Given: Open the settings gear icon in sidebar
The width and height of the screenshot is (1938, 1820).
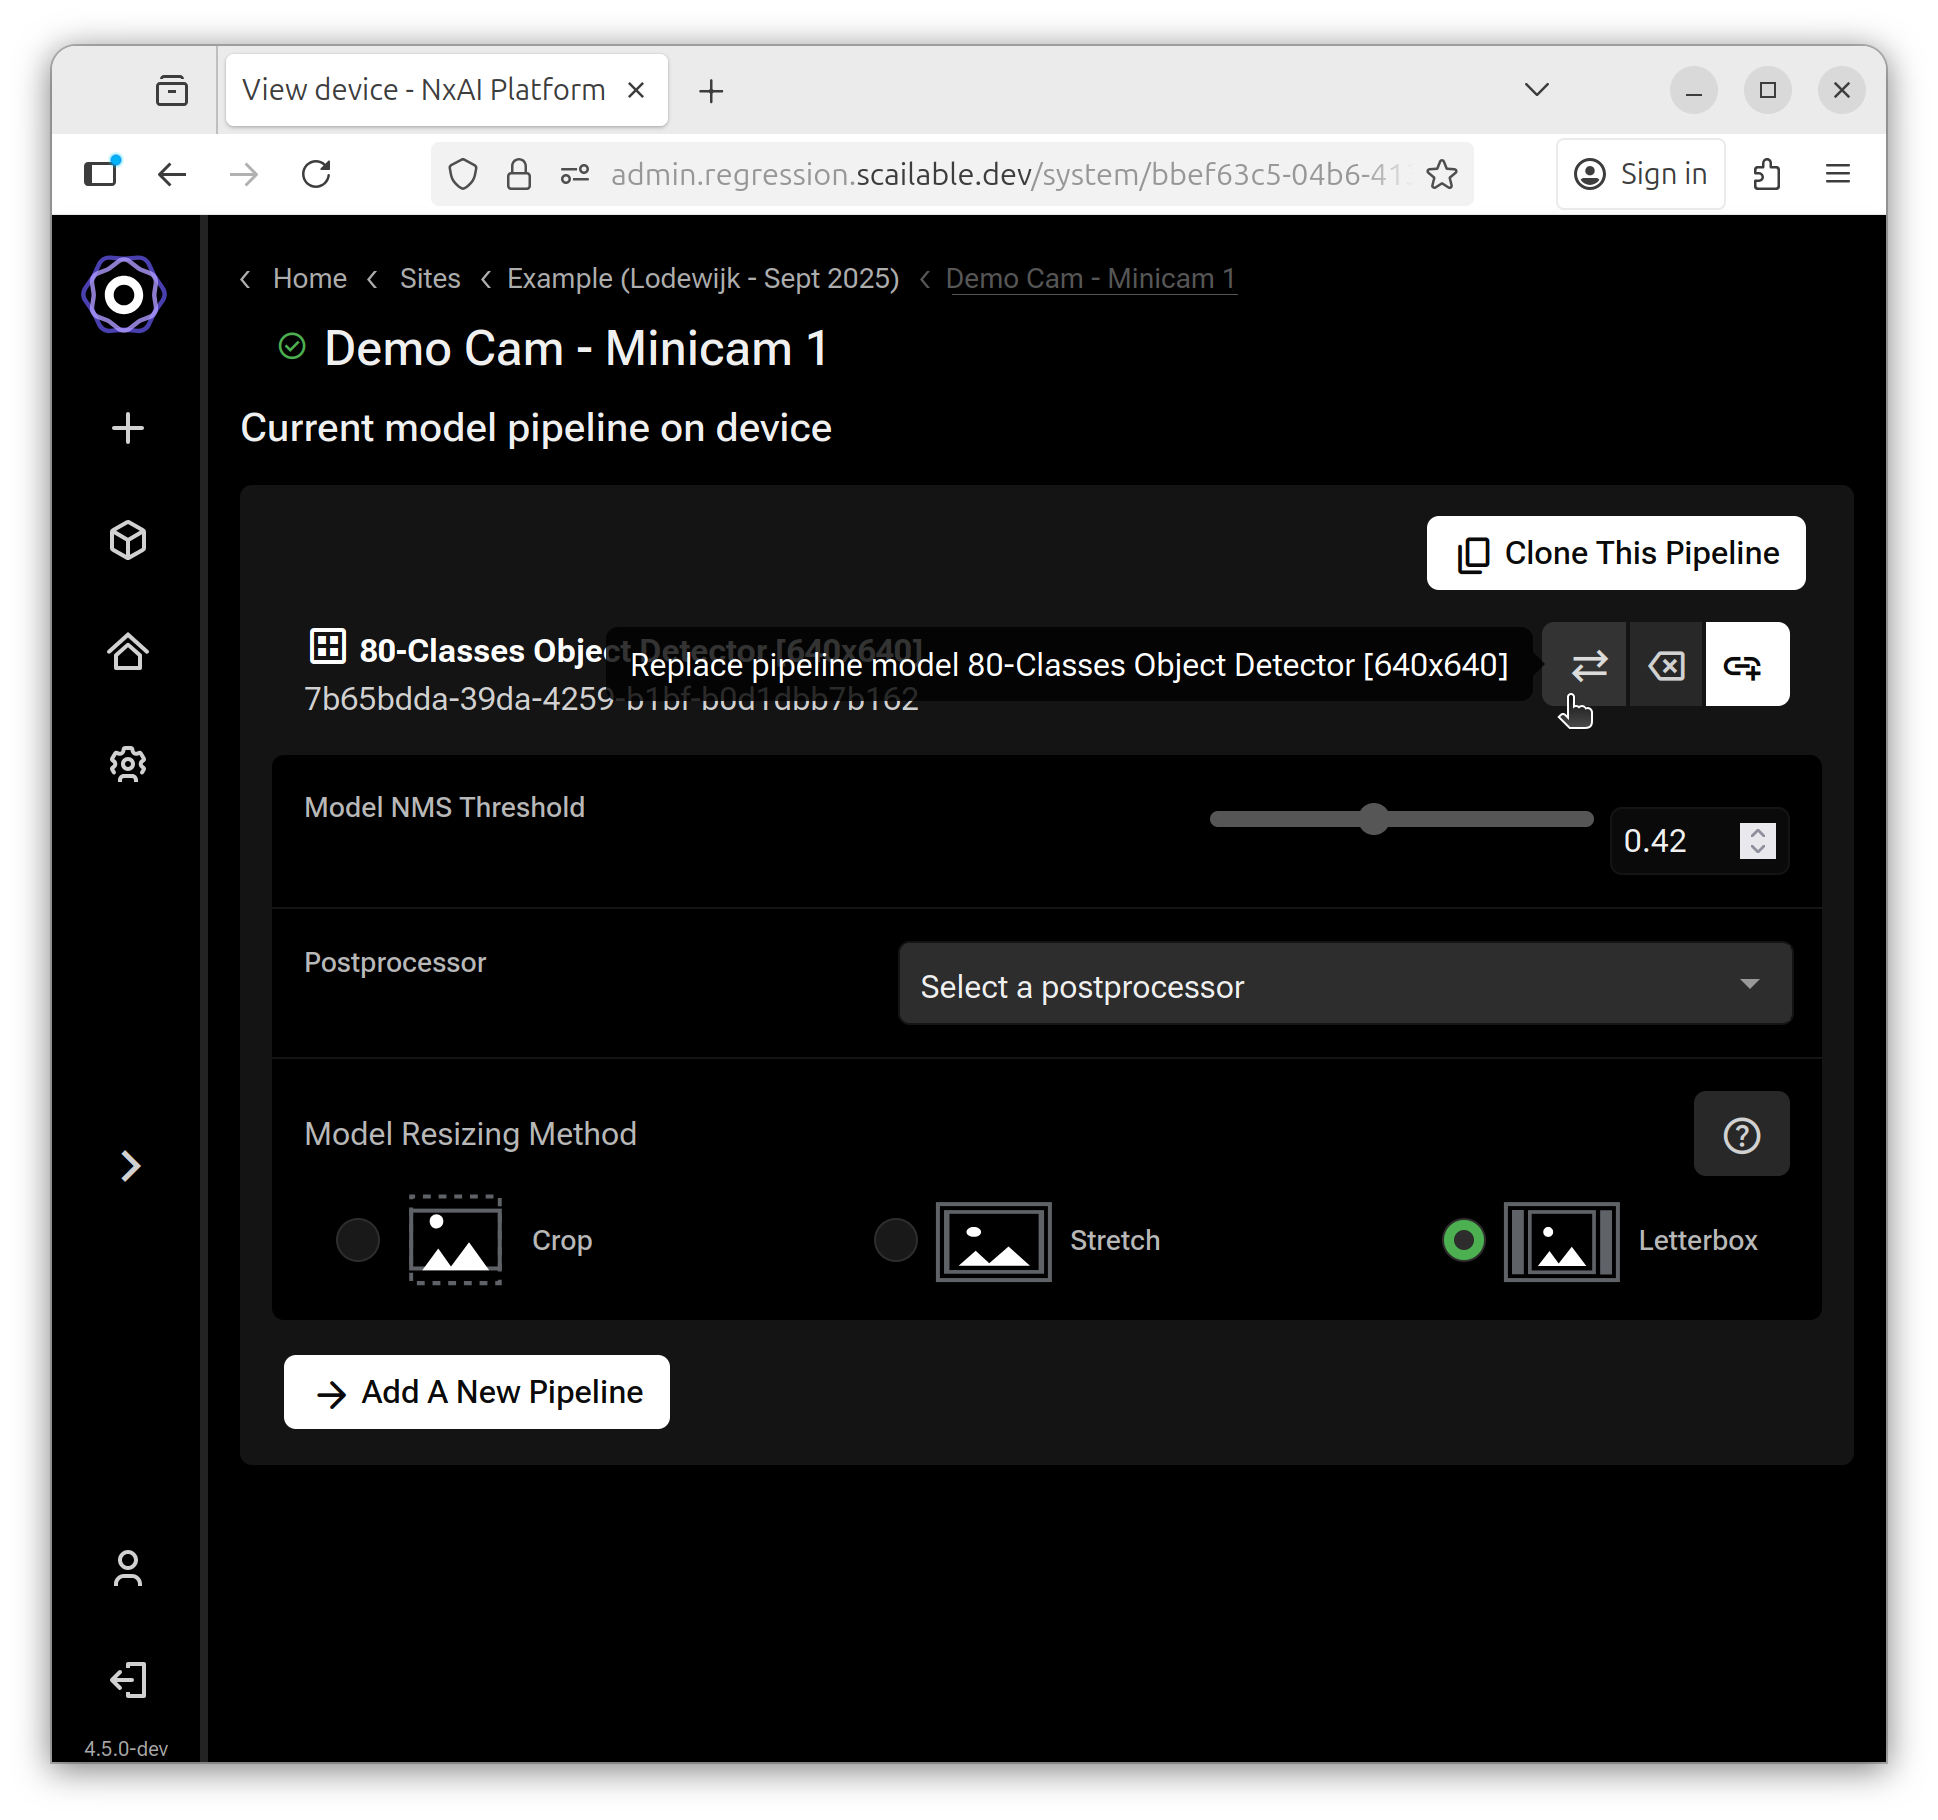Looking at the screenshot, I should (x=128, y=764).
